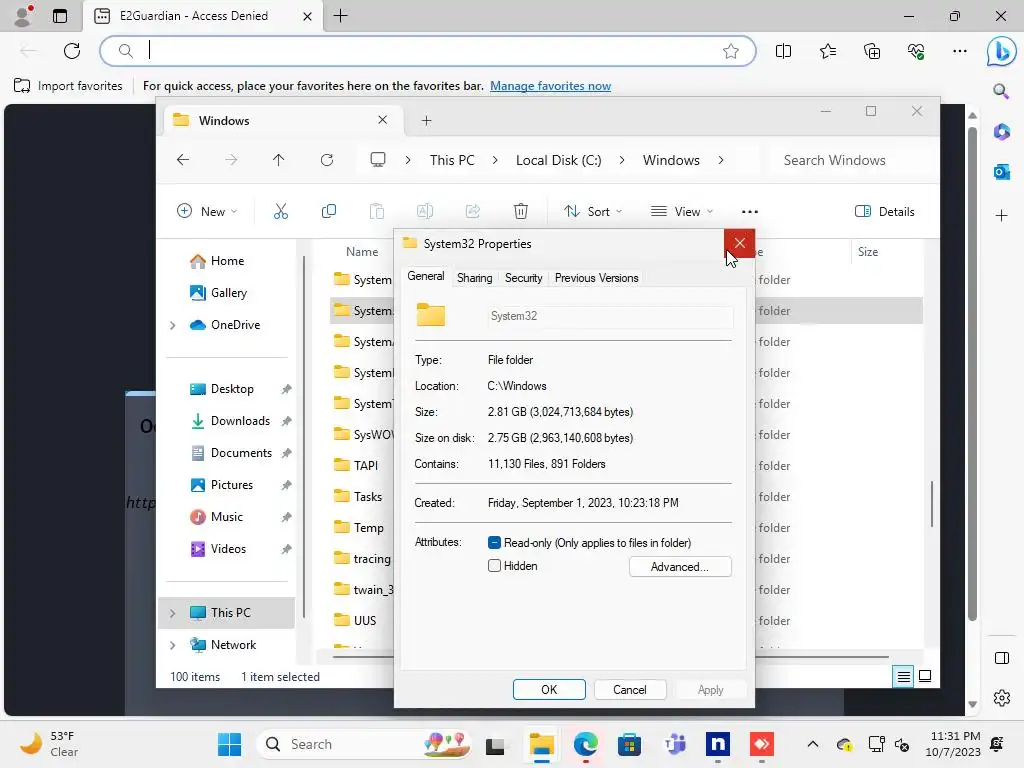Click the Delete trash icon in Explorer toolbar
Screen dimensions: 1024x768
[x=520, y=211]
